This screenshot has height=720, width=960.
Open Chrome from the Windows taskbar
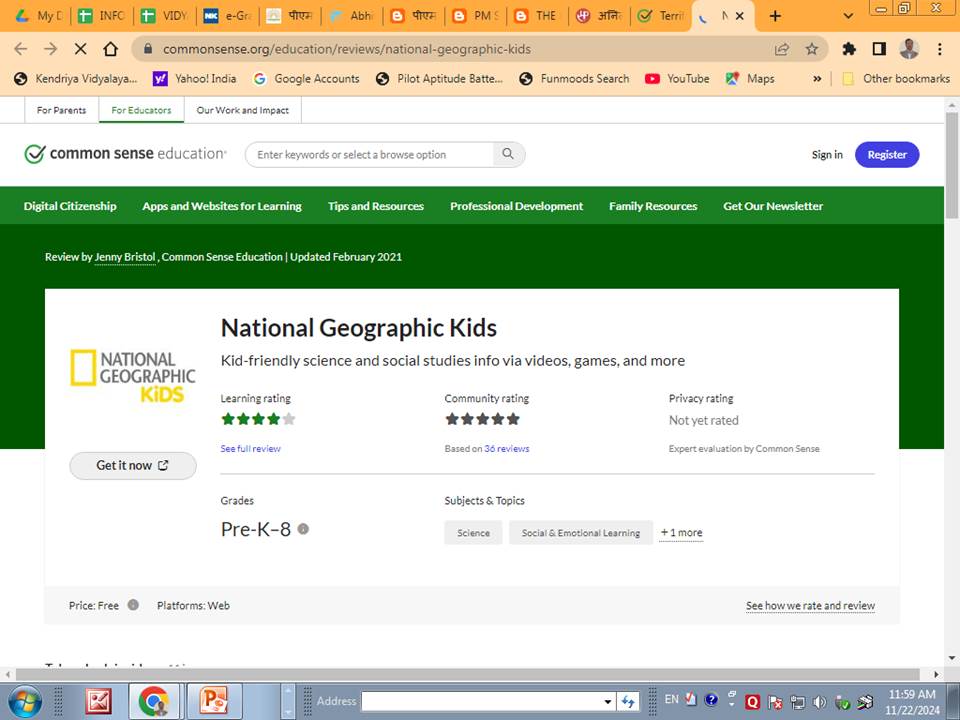pyautogui.click(x=153, y=700)
